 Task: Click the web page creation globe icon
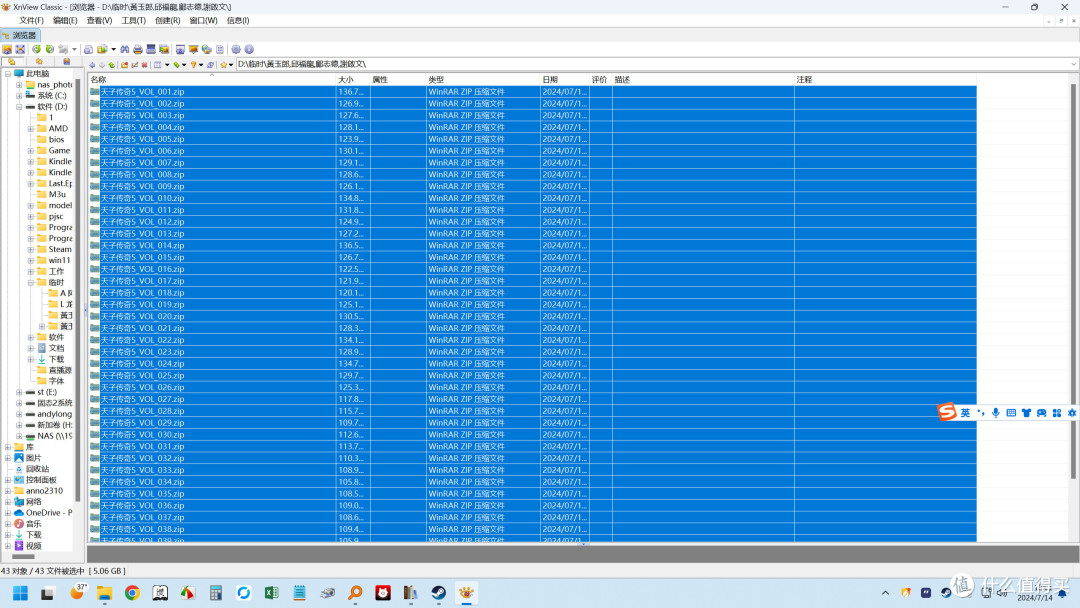pyautogui.click(x=207, y=49)
